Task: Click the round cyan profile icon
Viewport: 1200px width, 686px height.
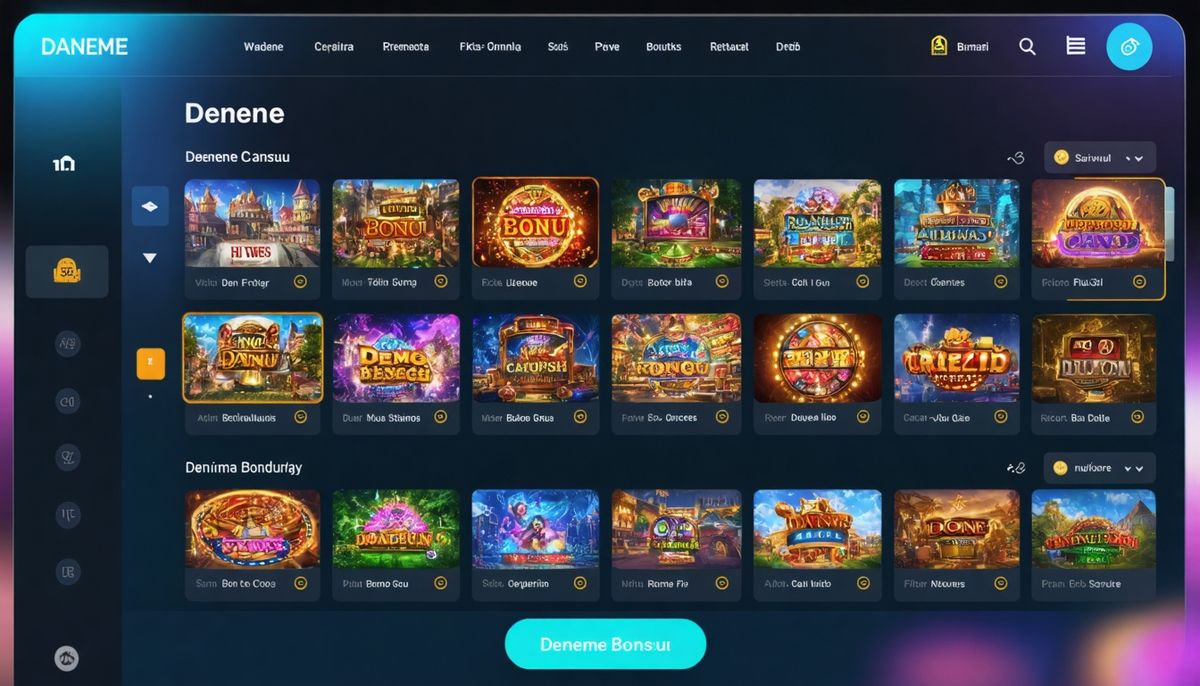Action: coord(1130,47)
